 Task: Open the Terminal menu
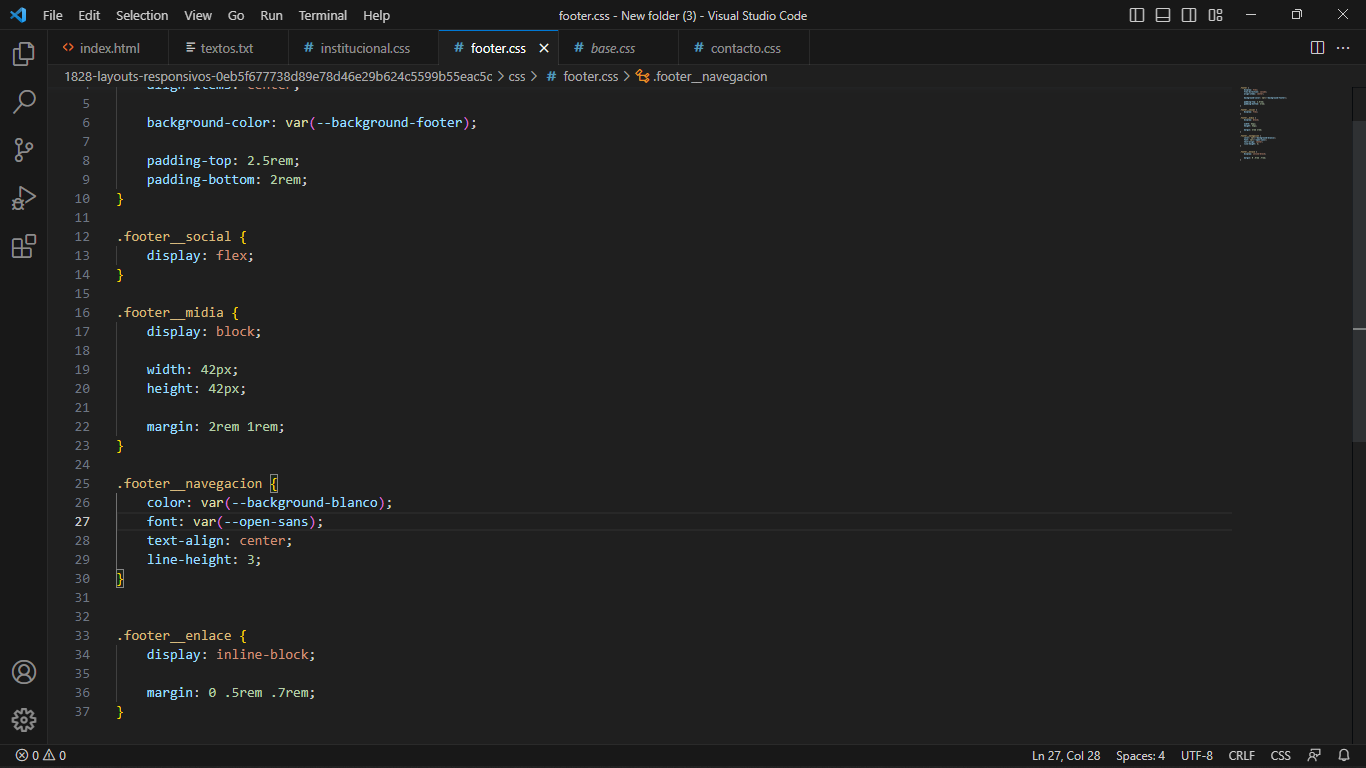point(323,15)
